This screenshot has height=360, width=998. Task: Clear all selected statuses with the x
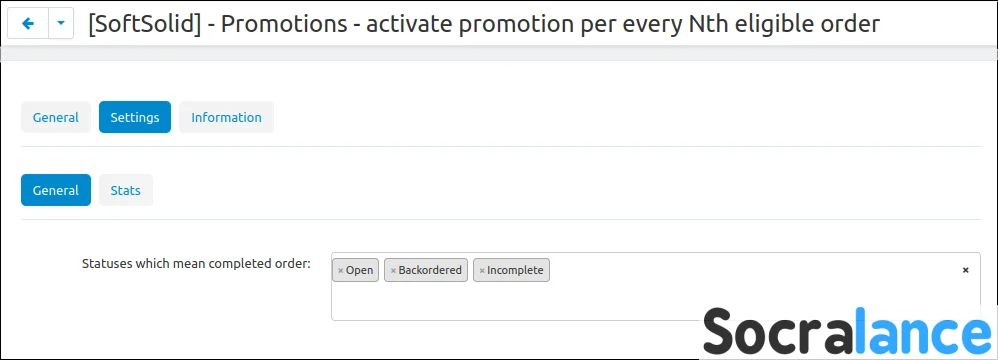coord(966,270)
